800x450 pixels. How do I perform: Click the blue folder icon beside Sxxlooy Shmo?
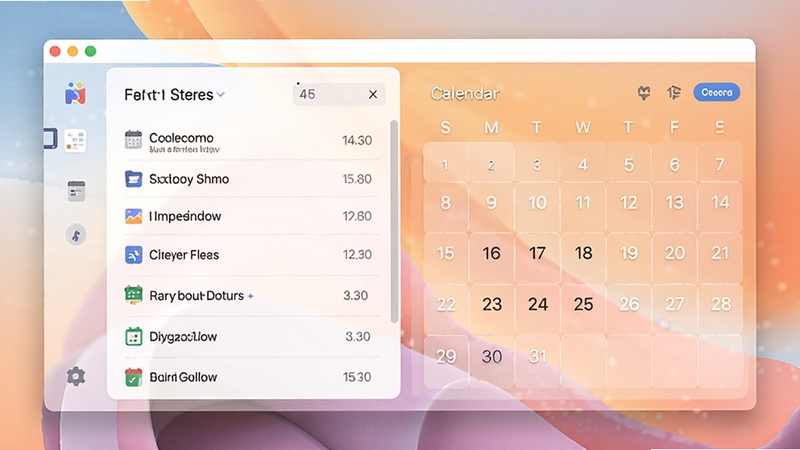133,179
